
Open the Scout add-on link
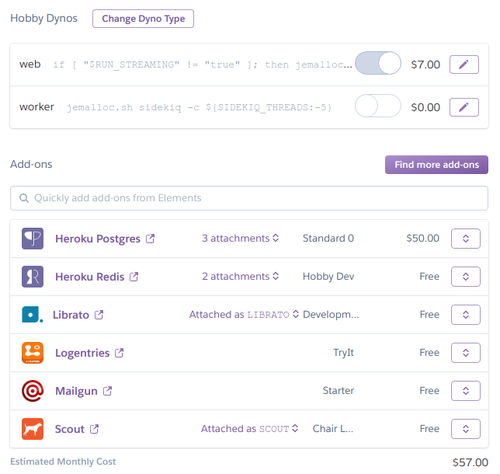(69, 429)
